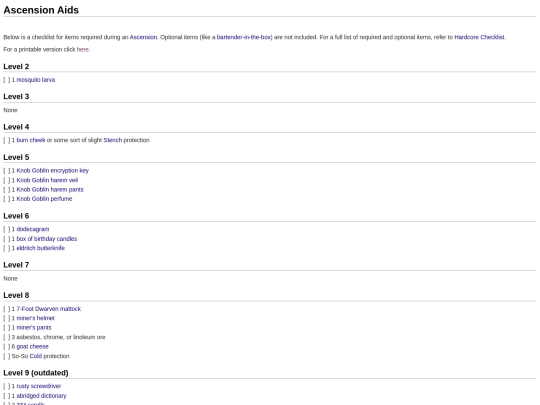The width and height of the screenshot is (540, 405).
Task: Open the mosquito larva link
Action: (x=36, y=80)
